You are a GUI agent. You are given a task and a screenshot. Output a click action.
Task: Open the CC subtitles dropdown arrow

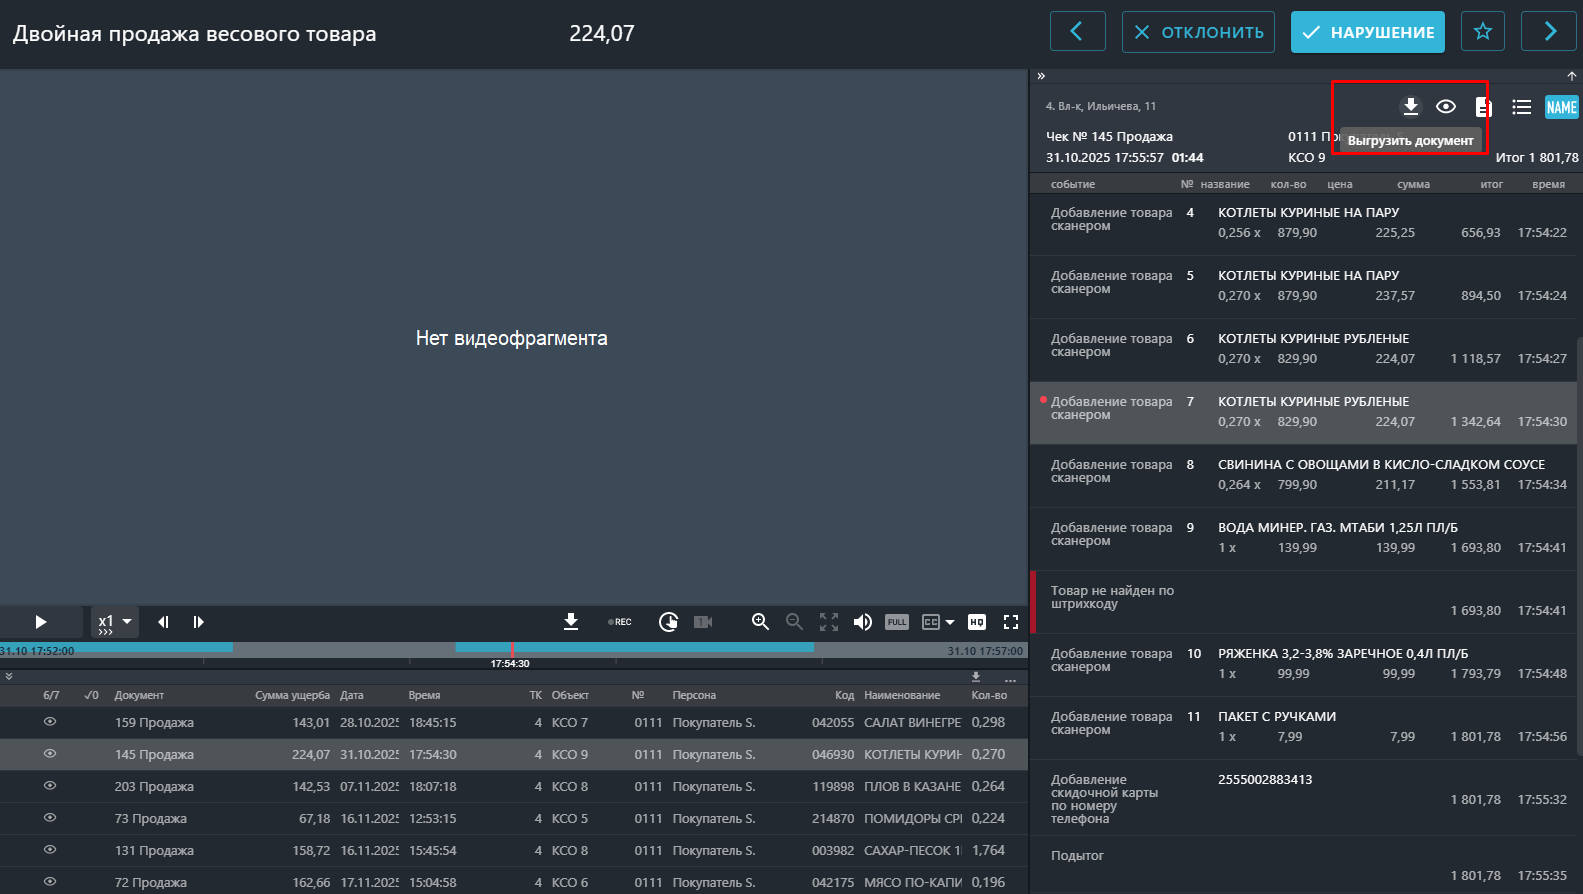[x=950, y=622]
